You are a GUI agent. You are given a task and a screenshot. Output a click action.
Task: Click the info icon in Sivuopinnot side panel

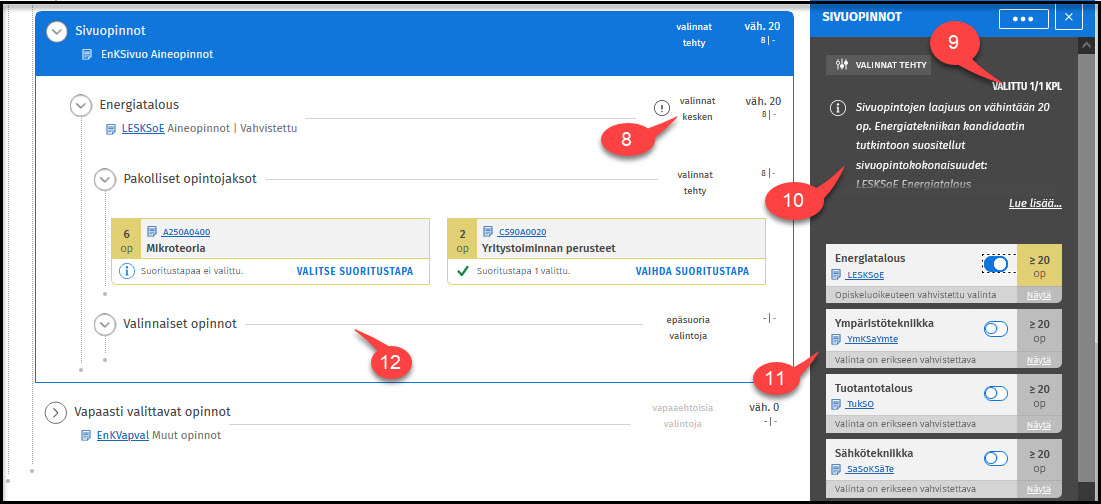[837, 109]
